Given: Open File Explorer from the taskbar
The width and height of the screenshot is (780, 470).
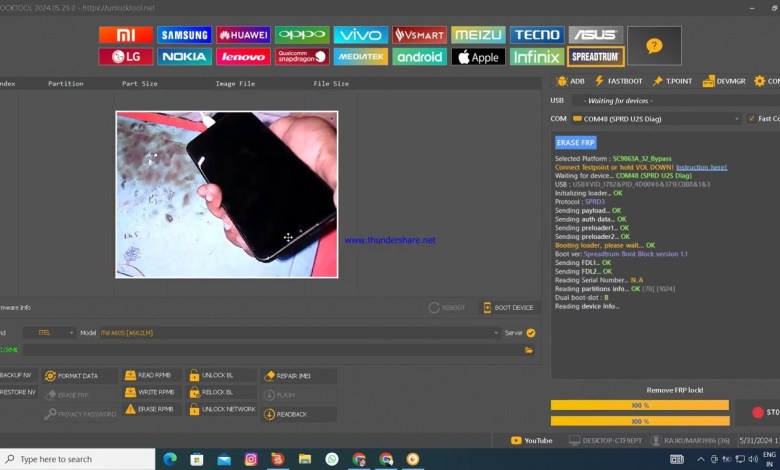Looking at the screenshot, I should pos(305,459).
